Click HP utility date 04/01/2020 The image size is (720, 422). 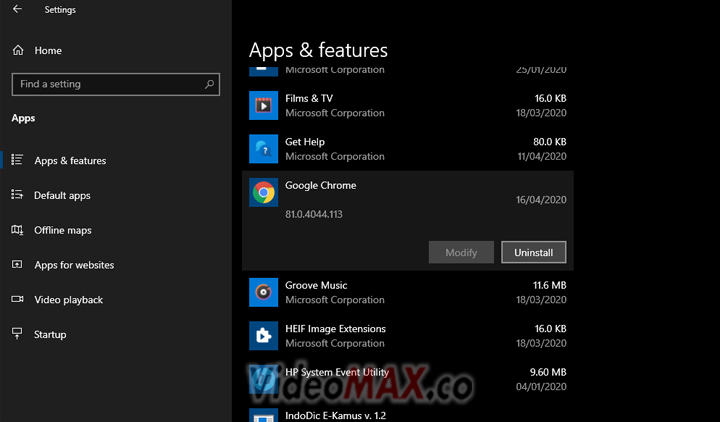(541, 387)
